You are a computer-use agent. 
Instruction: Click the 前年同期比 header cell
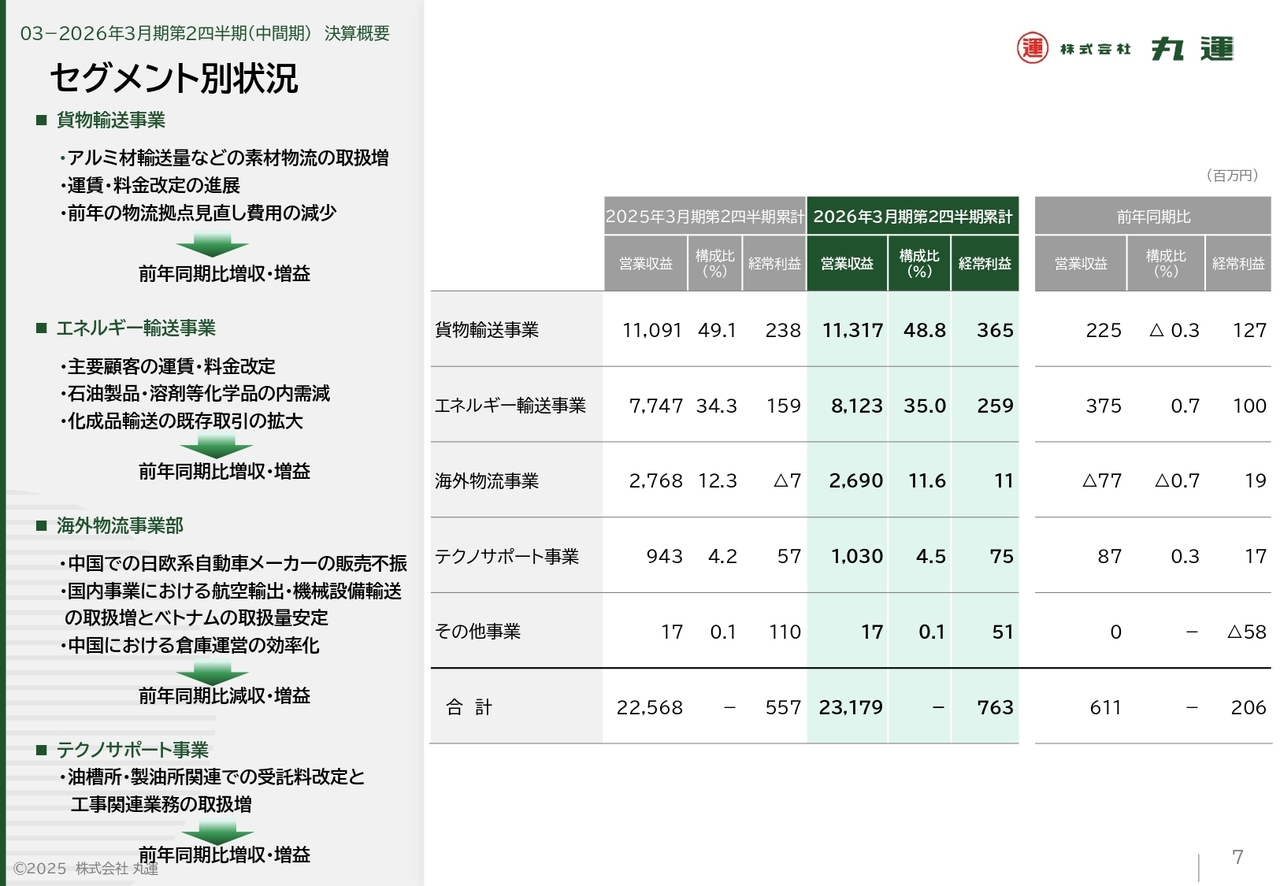(1153, 216)
